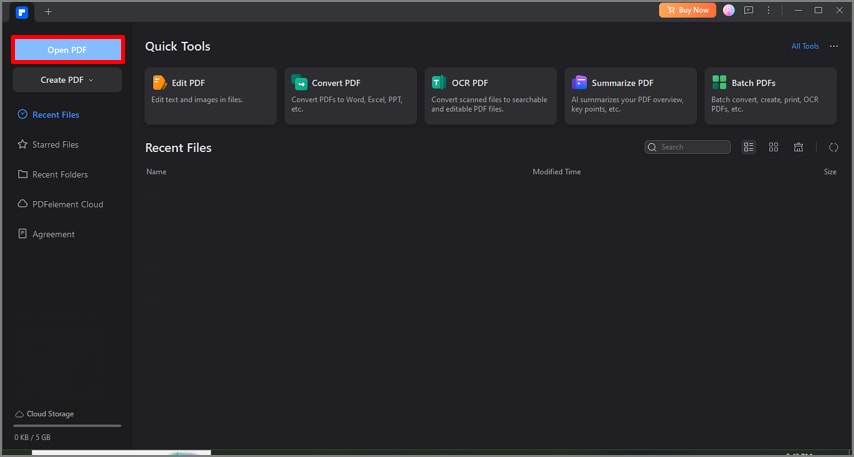Select Recent Files in sidebar
The width and height of the screenshot is (854, 457).
click(48, 114)
